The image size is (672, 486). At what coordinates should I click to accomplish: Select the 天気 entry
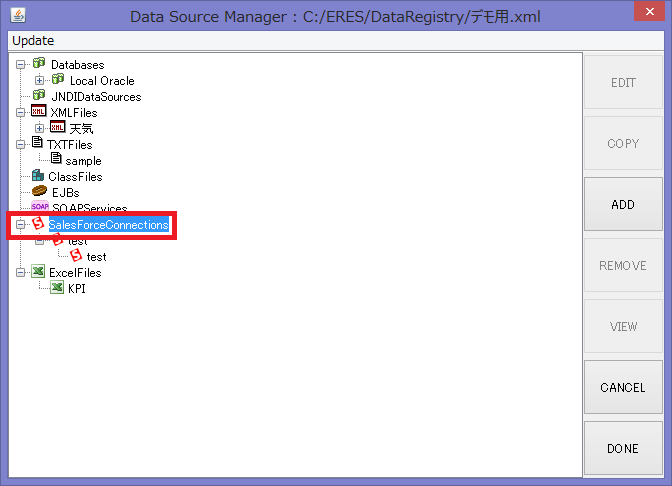81,129
